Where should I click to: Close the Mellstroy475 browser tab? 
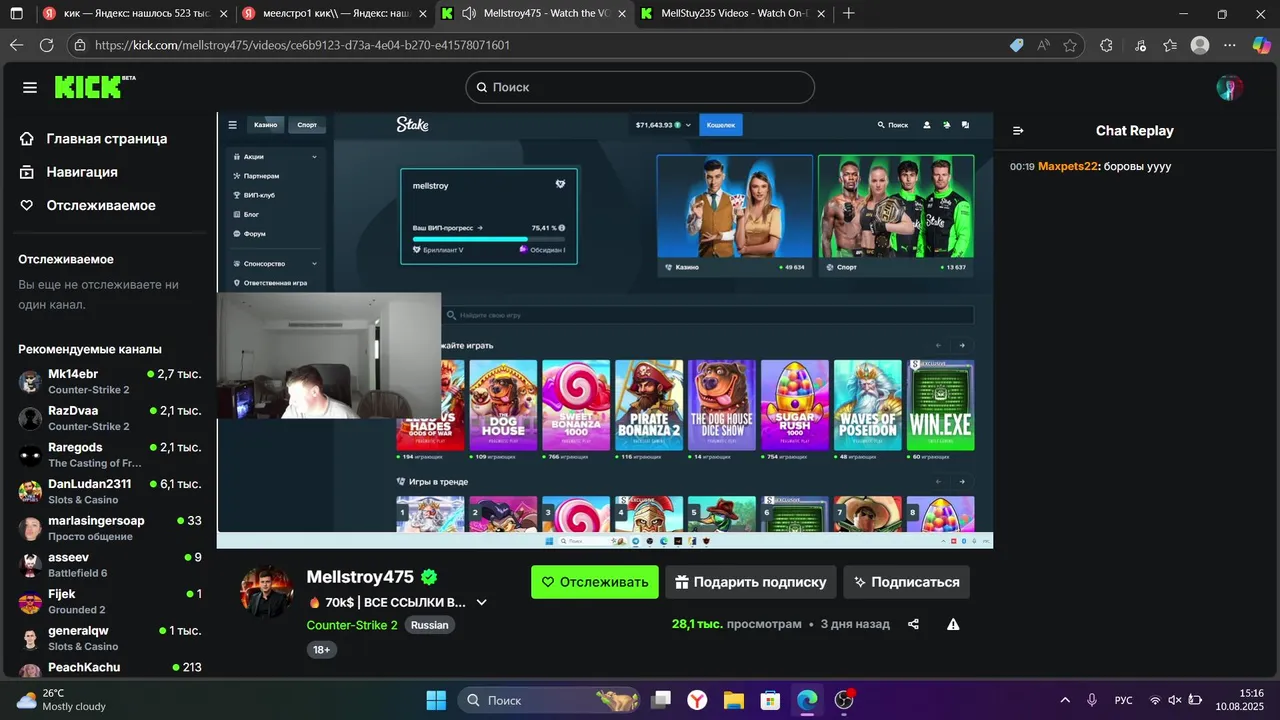click(622, 14)
